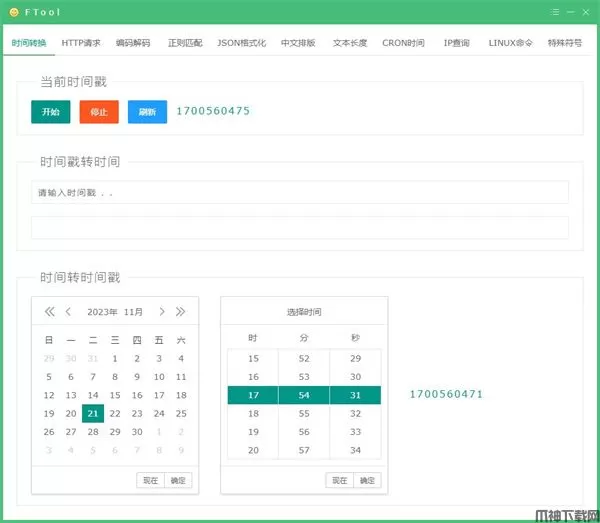Go to previous month with left arrow

point(68,312)
